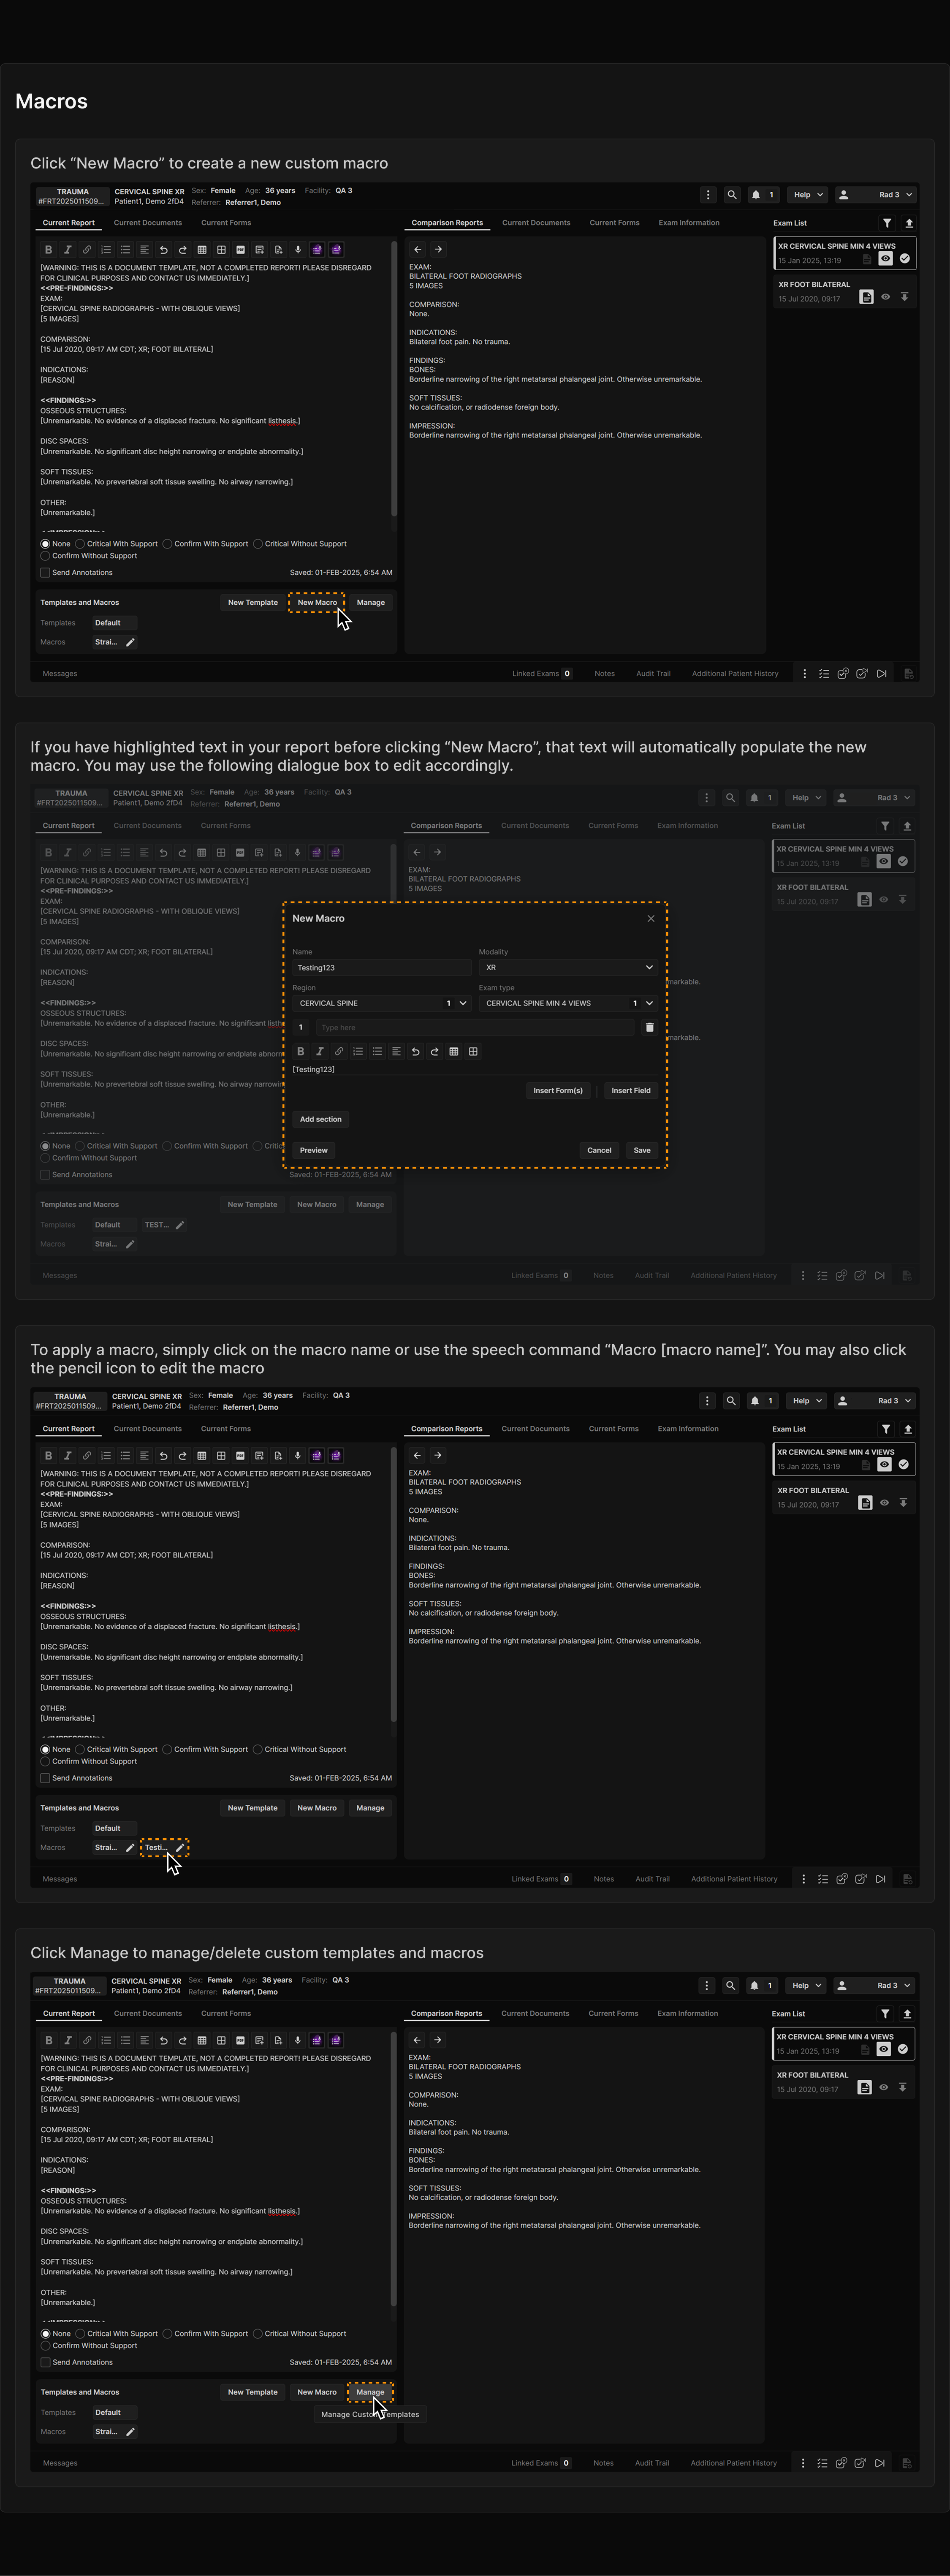This screenshot has width=950, height=2576.
Task: Select Confirm With Support radio, first screenshot
Action: 167,544
